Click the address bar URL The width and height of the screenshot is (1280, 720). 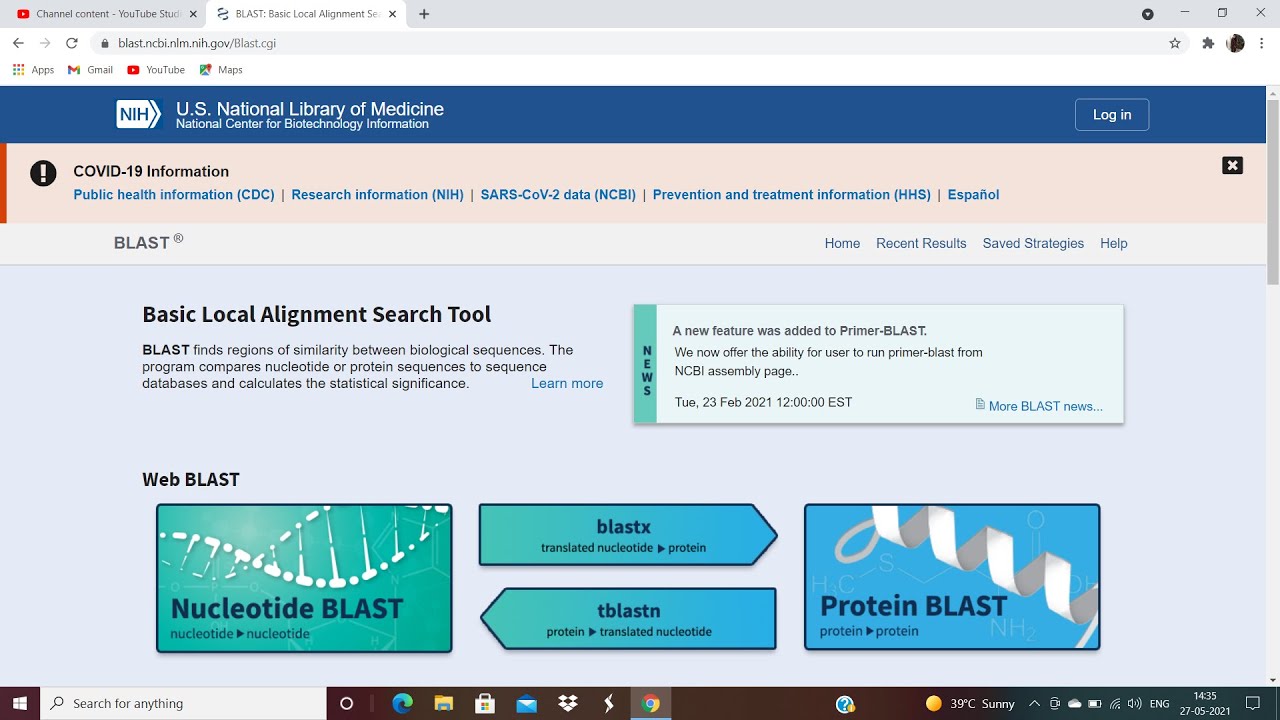(x=197, y=43)
